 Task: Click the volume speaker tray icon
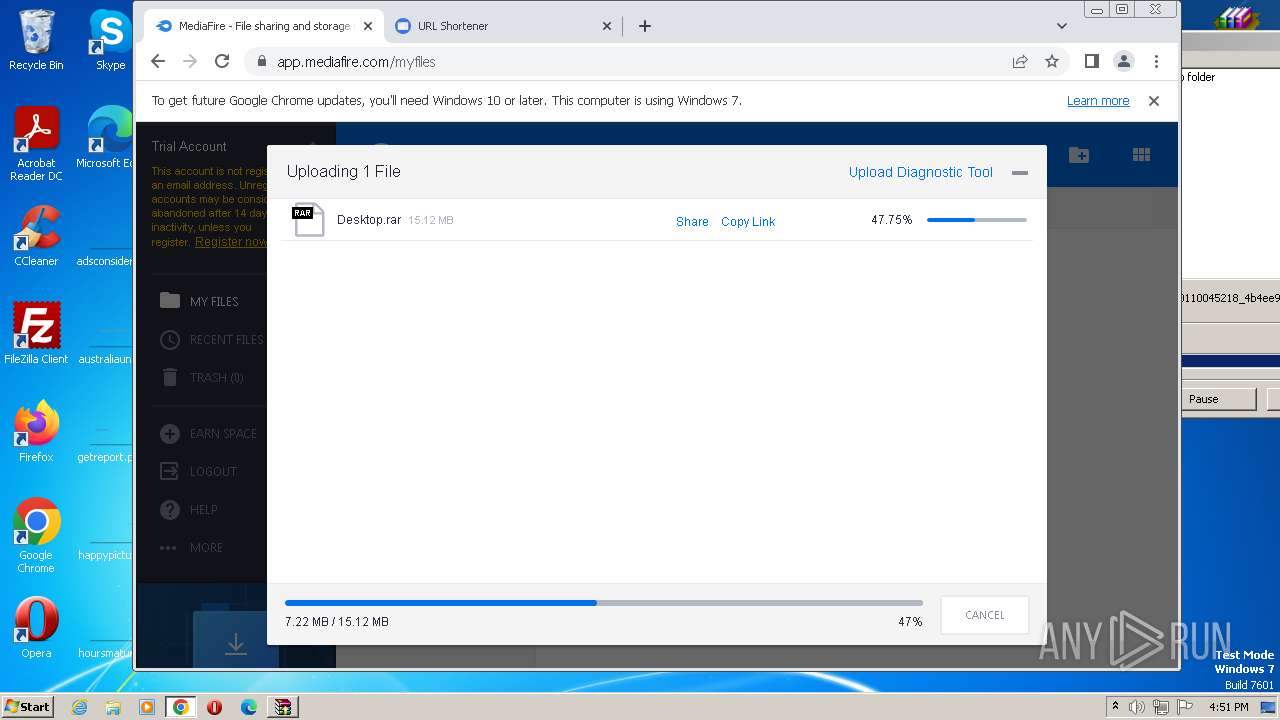coord(1137,707)
